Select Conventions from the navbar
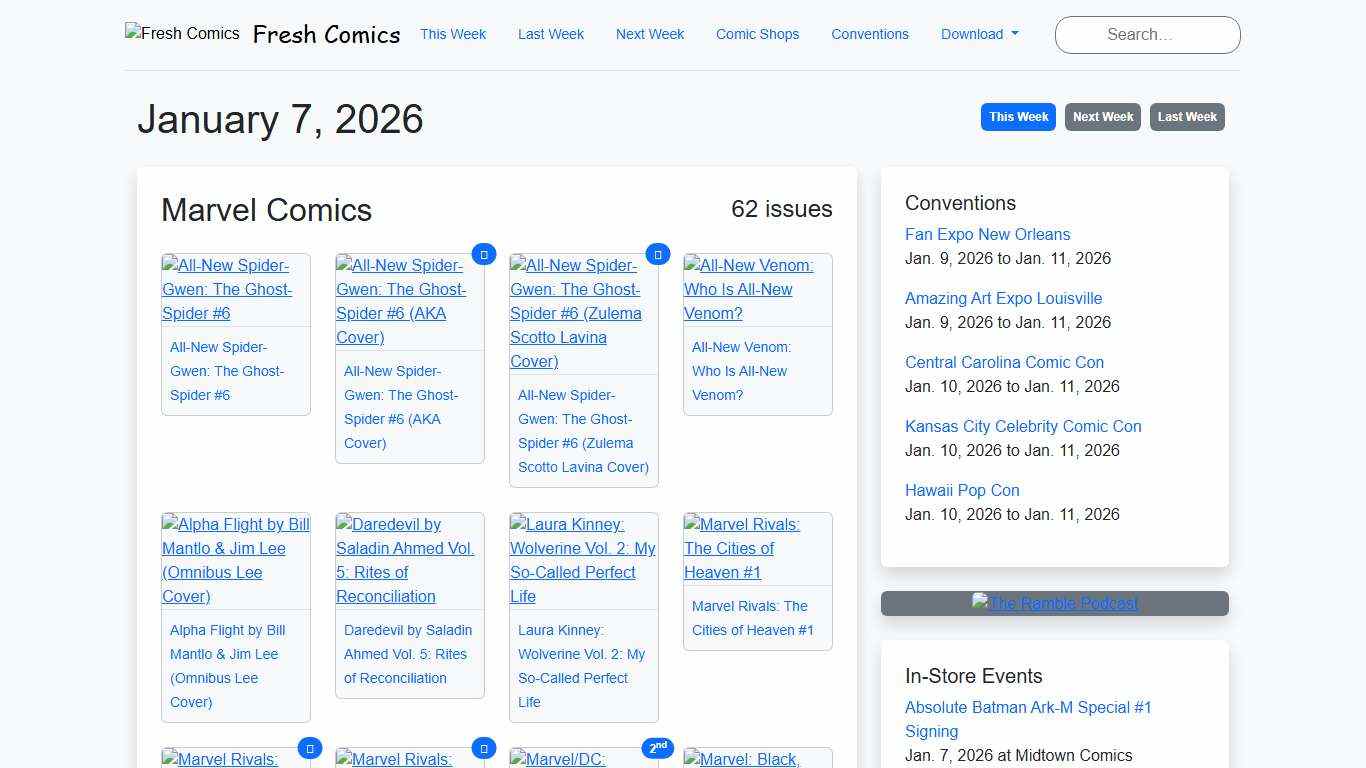 click(869, 34)
